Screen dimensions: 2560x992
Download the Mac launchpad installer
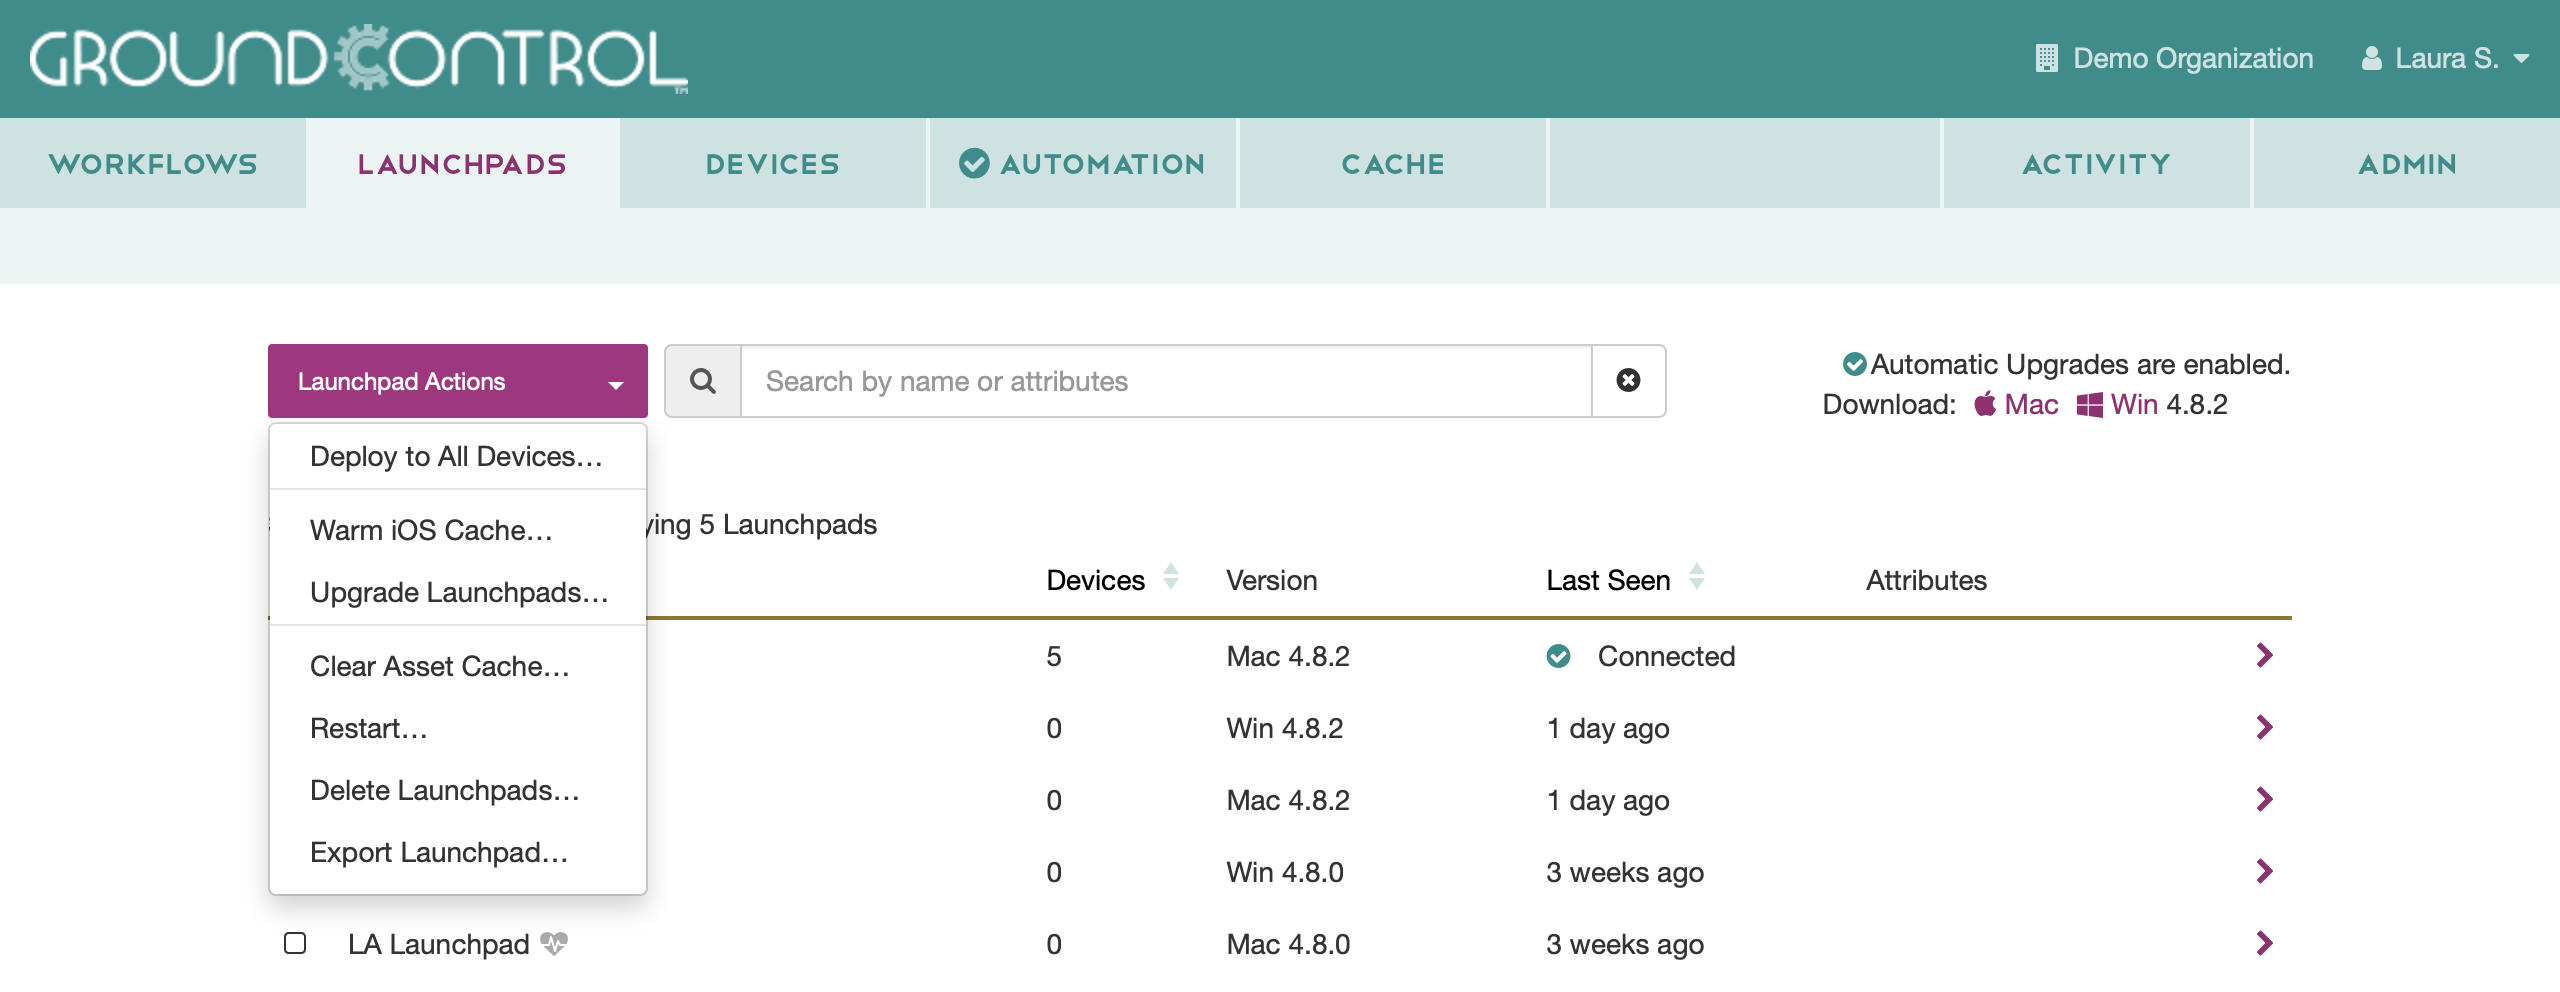click(x=2017, y=405)
